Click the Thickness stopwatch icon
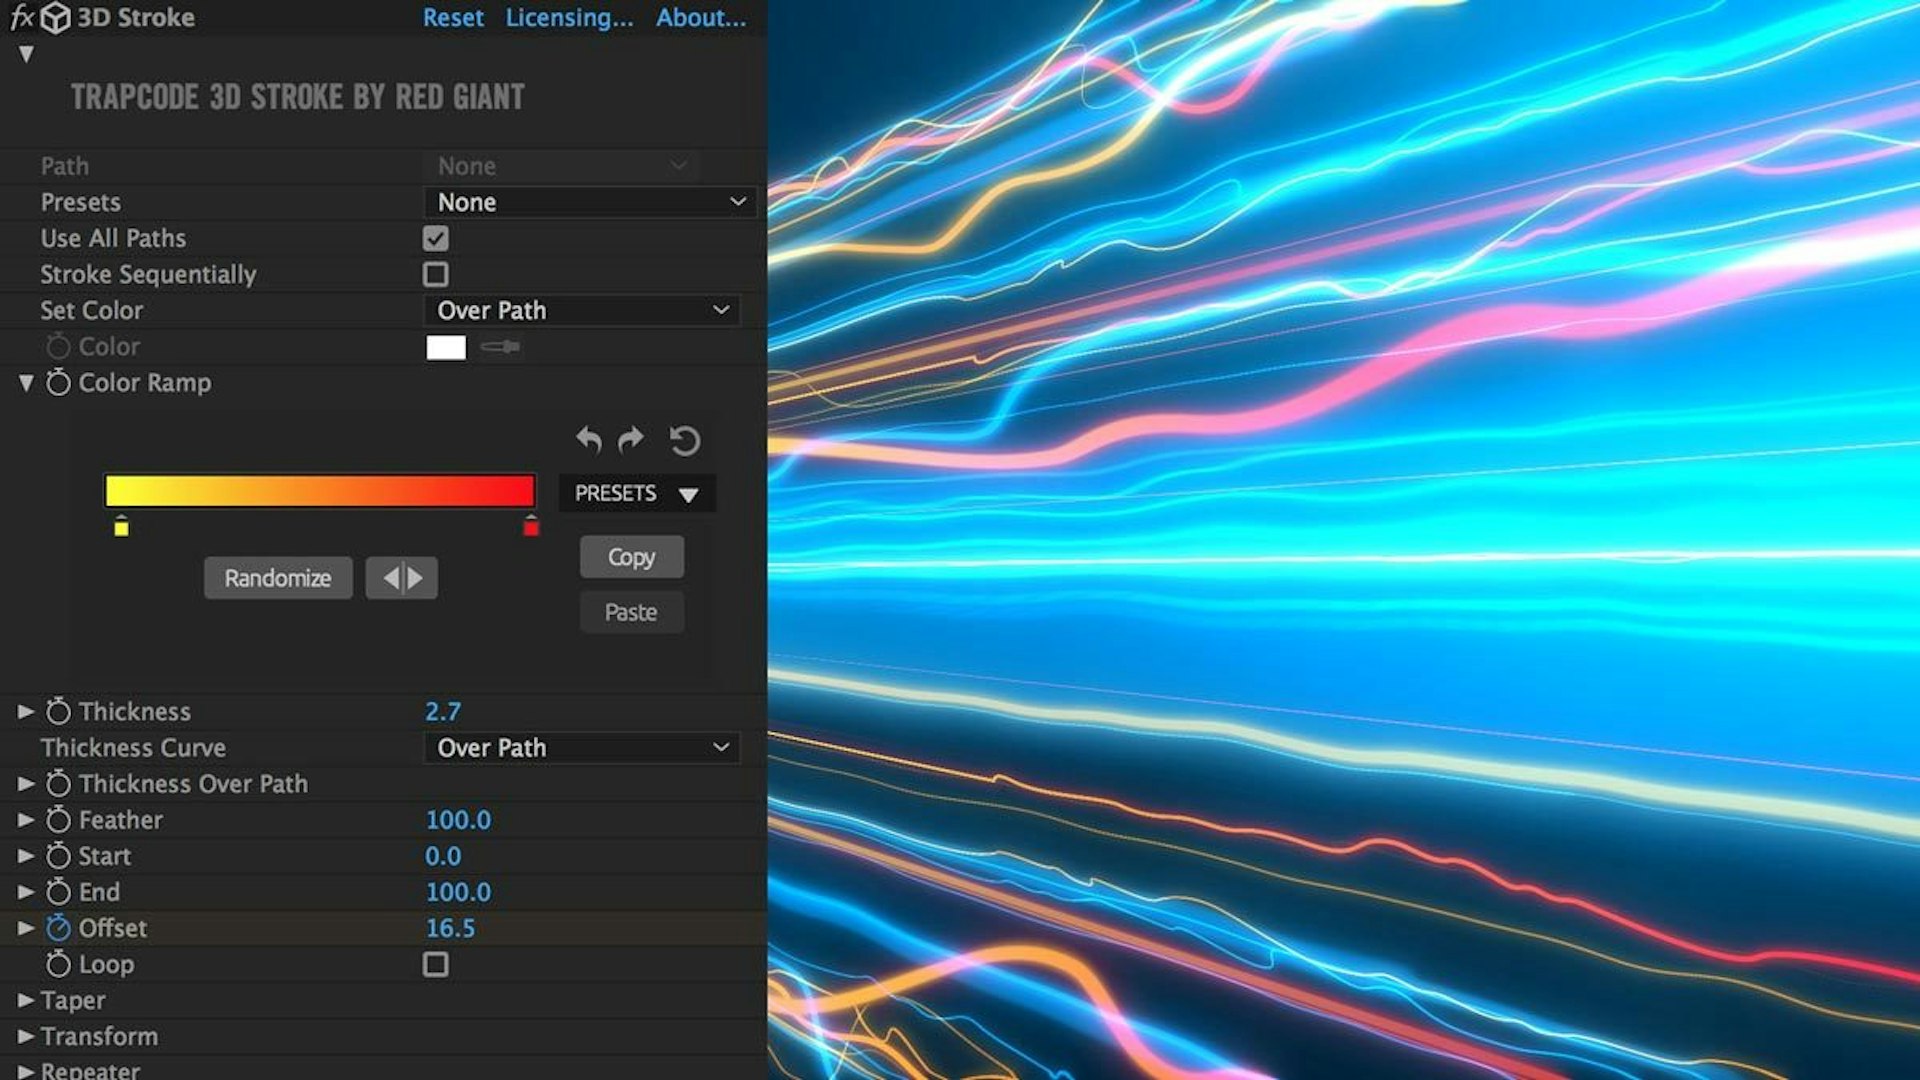 [x=58, y=711]
